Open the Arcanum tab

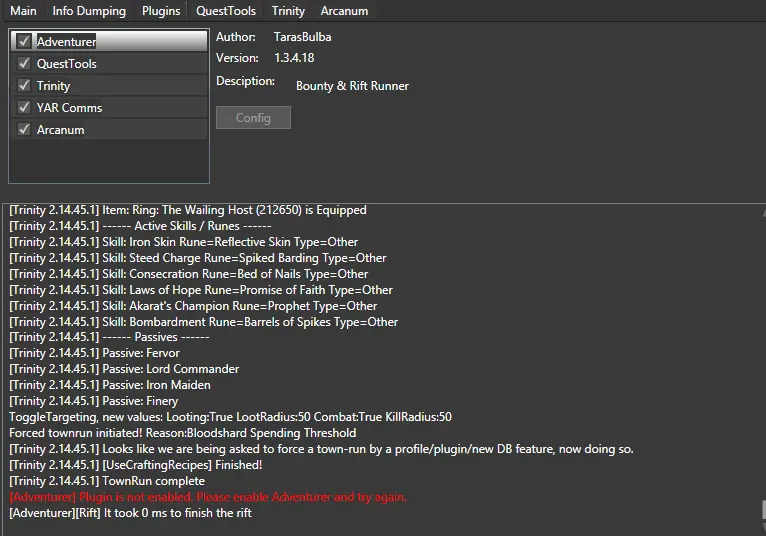[344, 11]
